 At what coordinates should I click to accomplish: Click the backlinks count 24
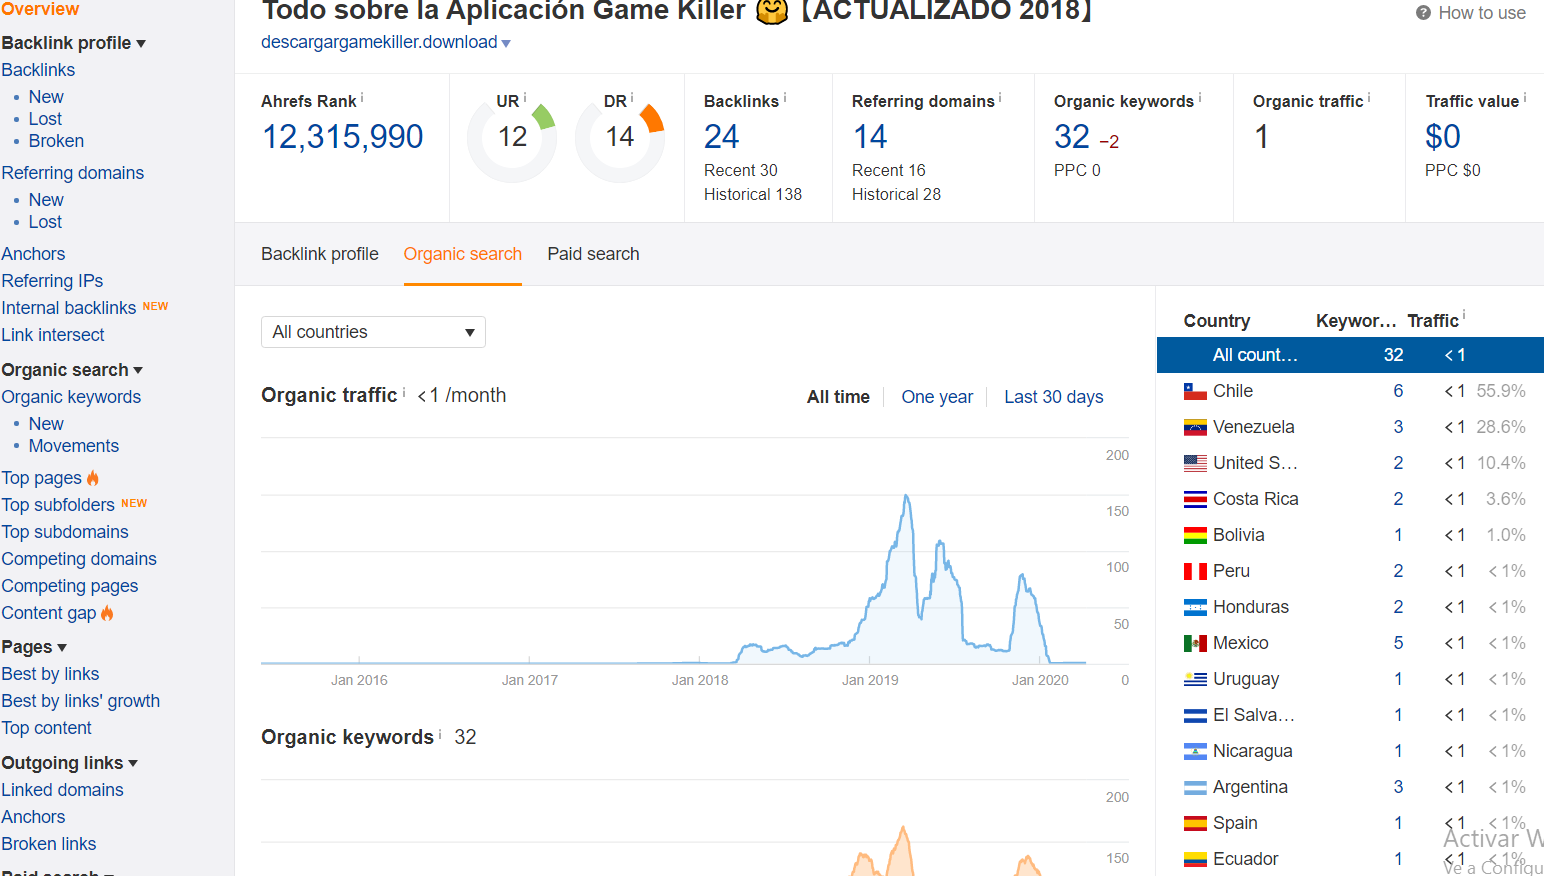(x=721, y=136)
